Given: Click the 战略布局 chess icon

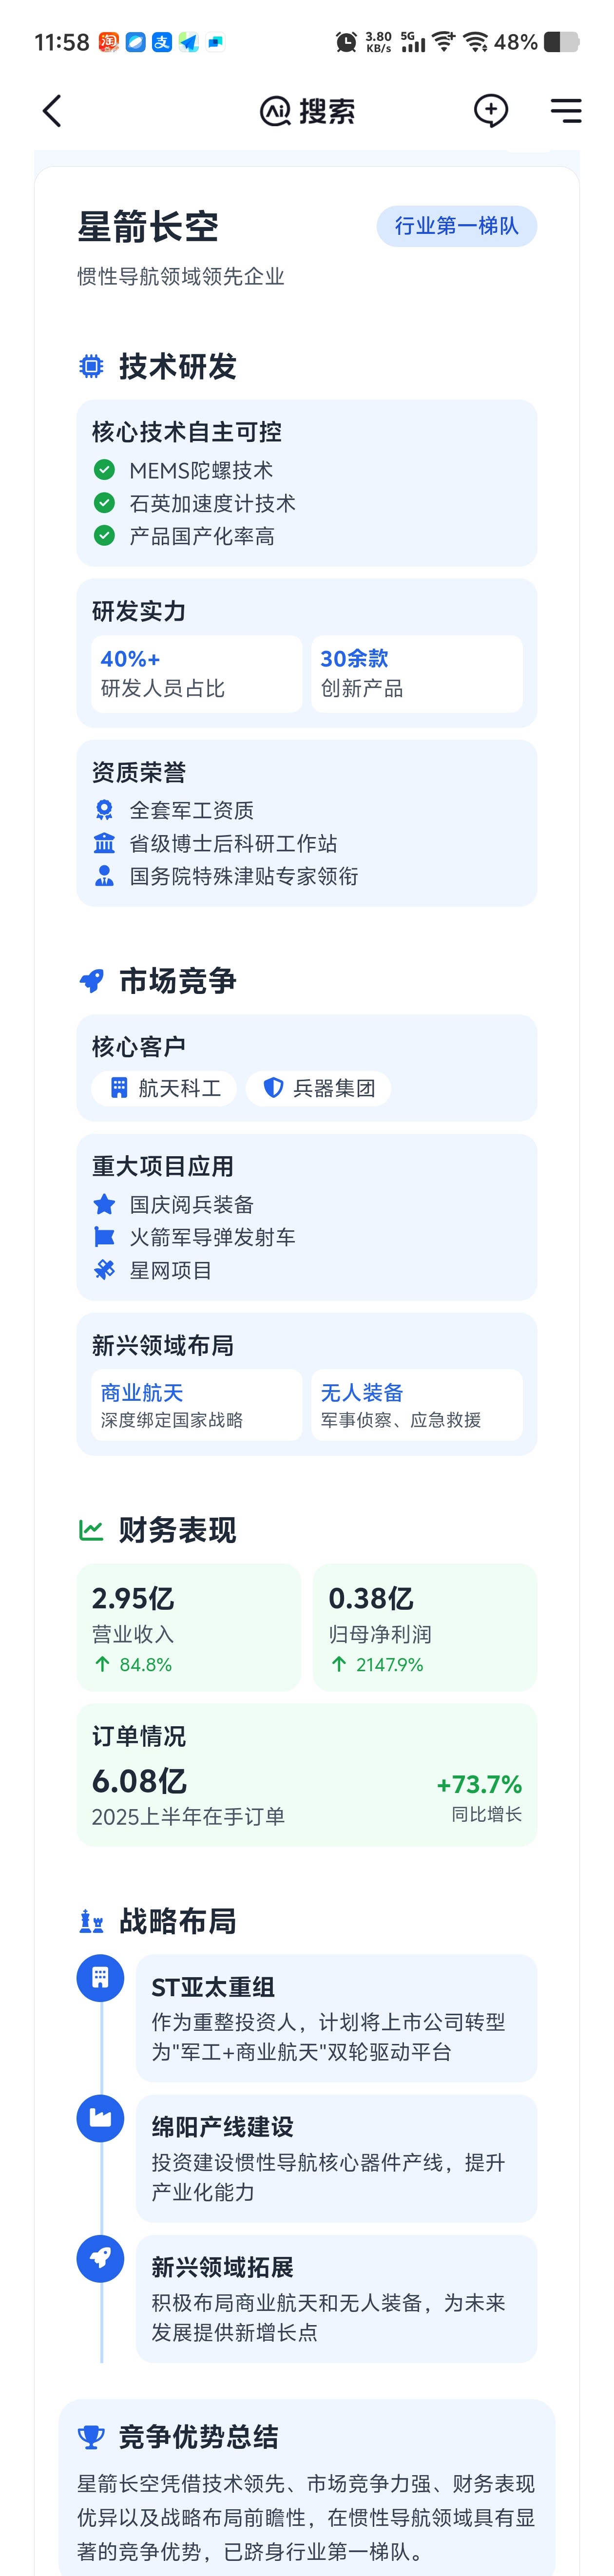Looking at the screenshot, I should click(91, 1921).
